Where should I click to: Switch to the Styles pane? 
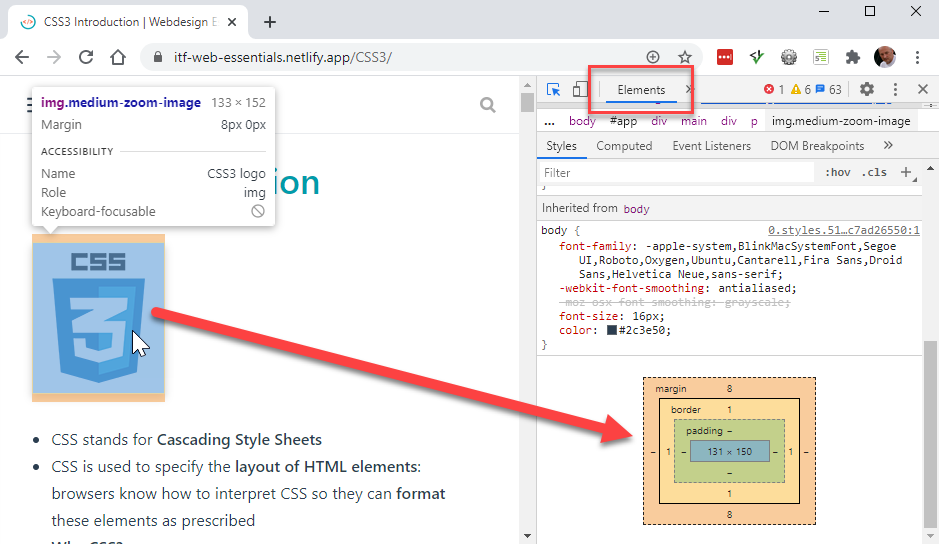[x=561, y=146]
